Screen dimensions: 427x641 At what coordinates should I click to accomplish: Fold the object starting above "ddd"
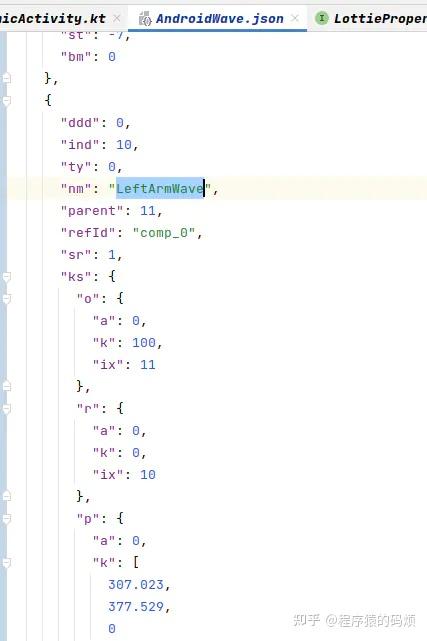tap(7, 101)
